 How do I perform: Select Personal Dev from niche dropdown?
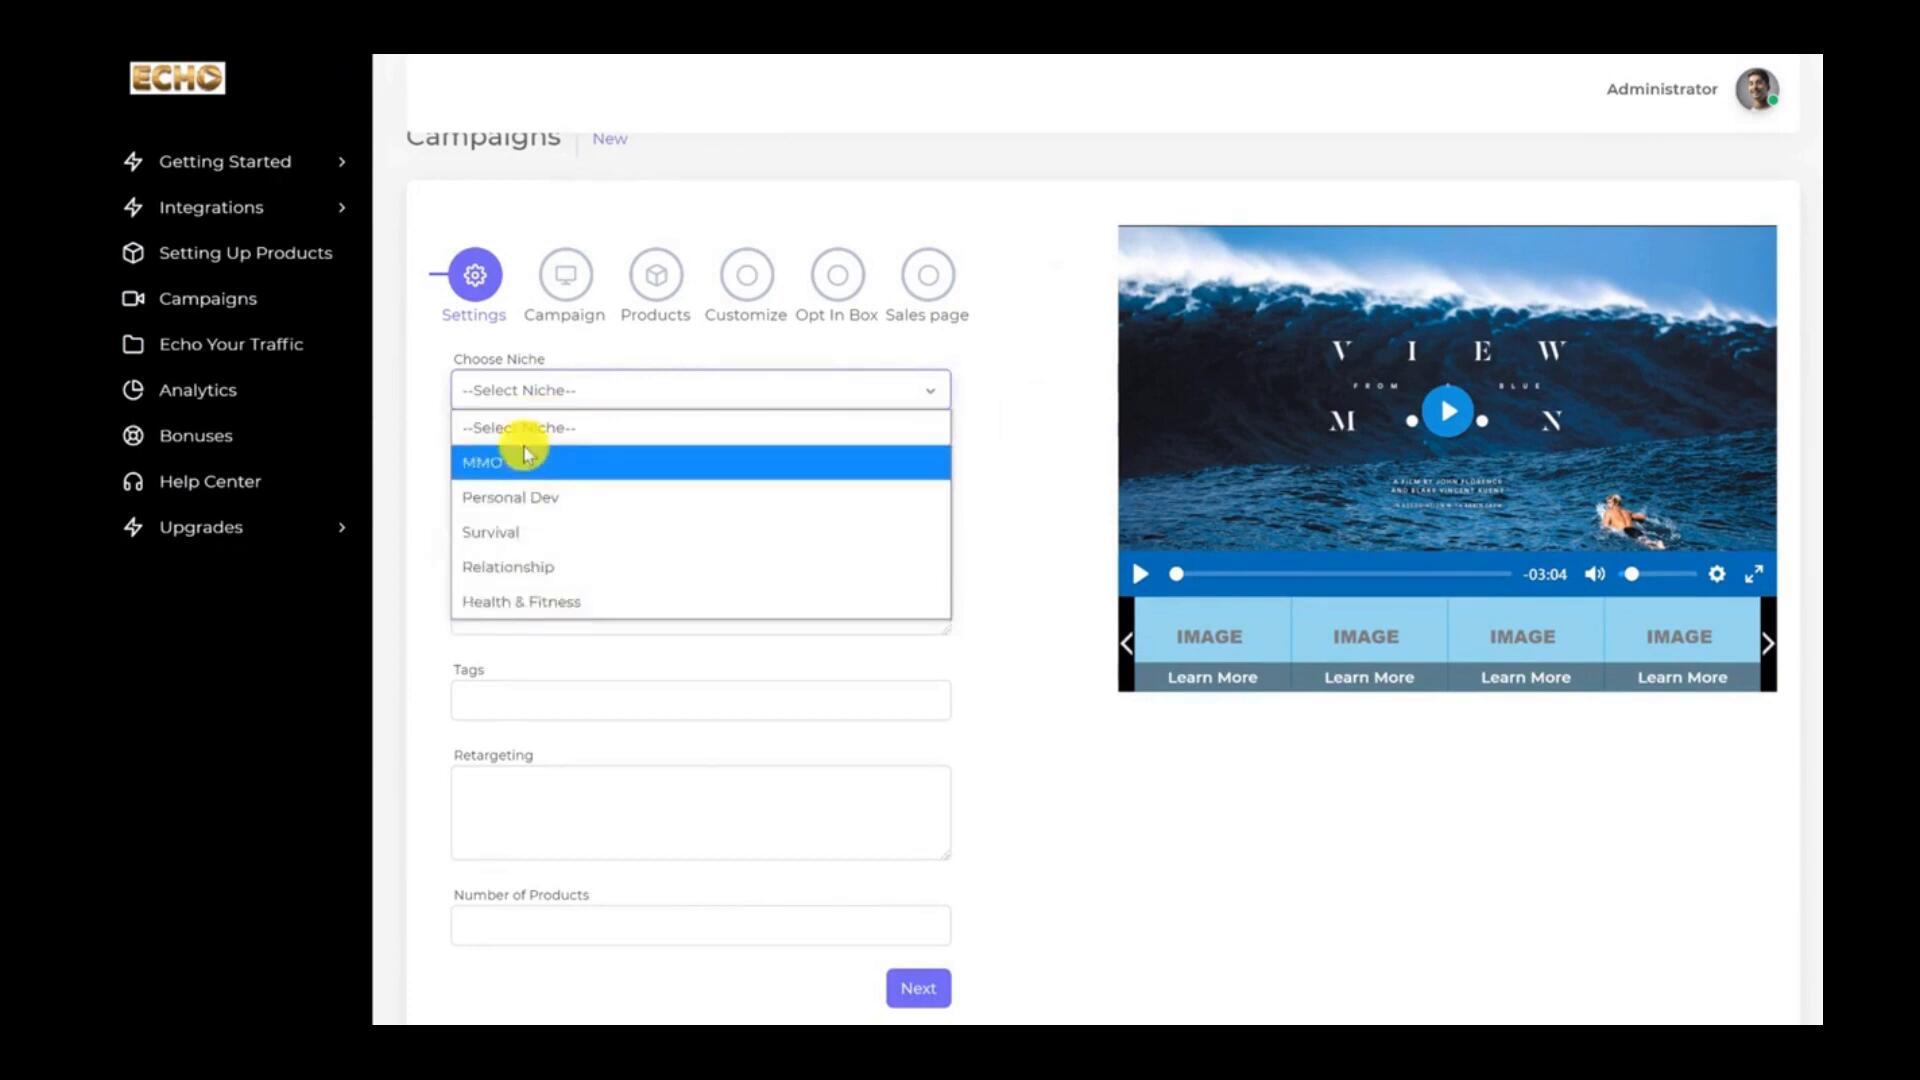pyautogui.click(x=510, y=497)
